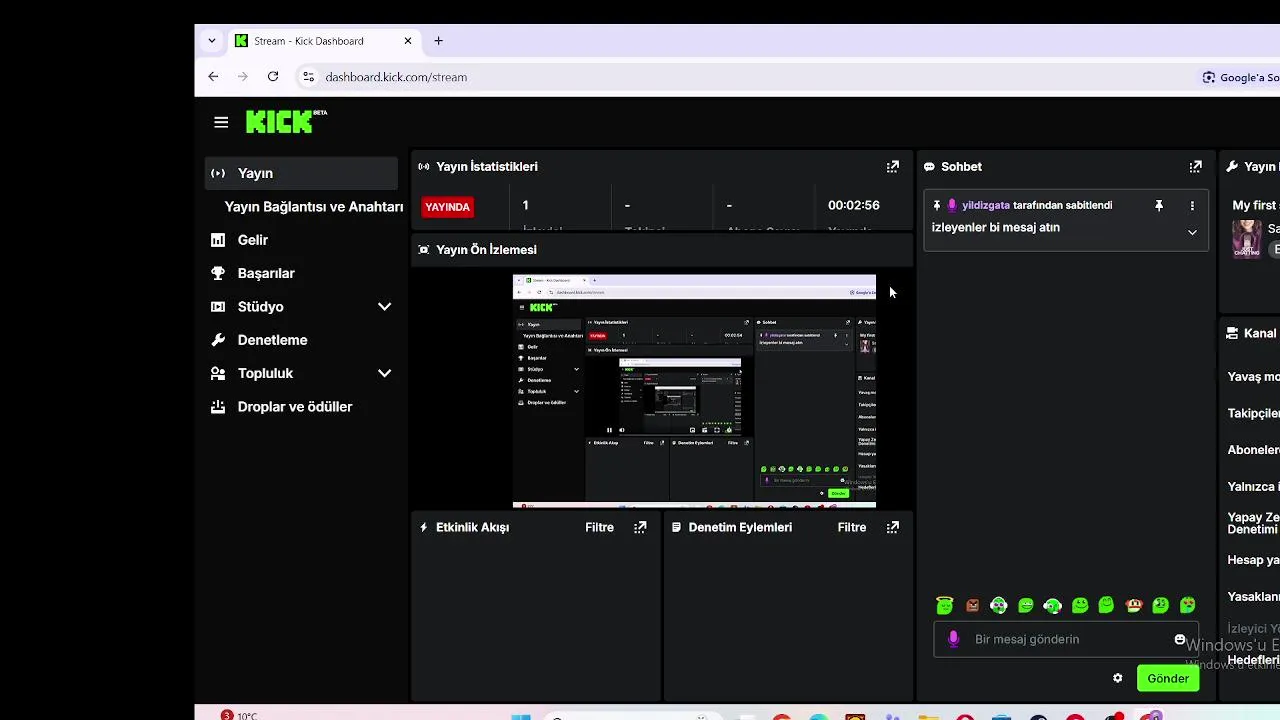Expand the pinned message chevron

[1192, 232]
